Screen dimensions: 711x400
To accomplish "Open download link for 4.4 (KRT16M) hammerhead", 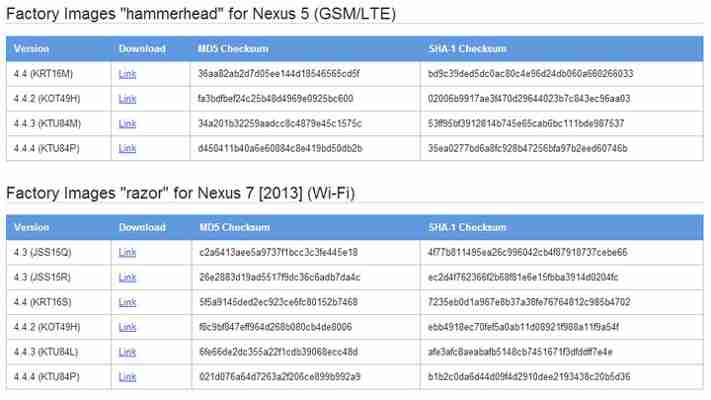I will click(127, 74).
